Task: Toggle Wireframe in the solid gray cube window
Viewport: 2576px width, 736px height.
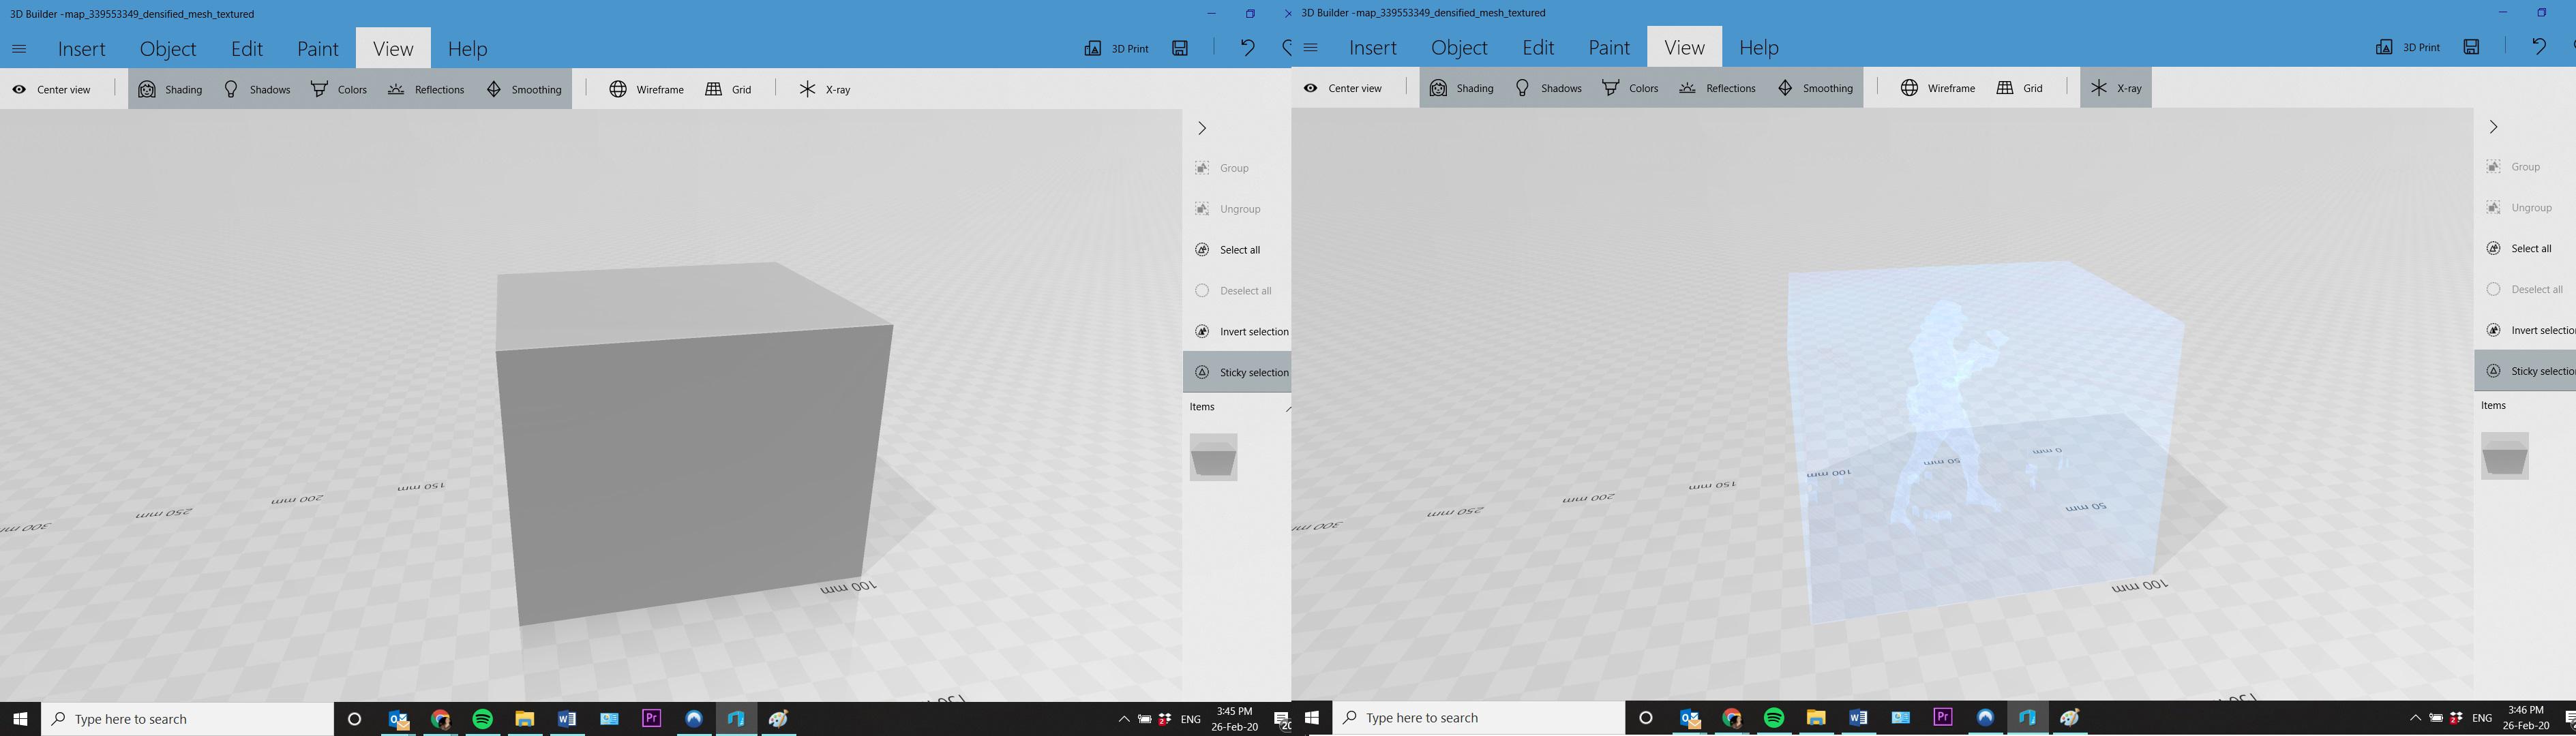Action: click(x=646, y=89)
